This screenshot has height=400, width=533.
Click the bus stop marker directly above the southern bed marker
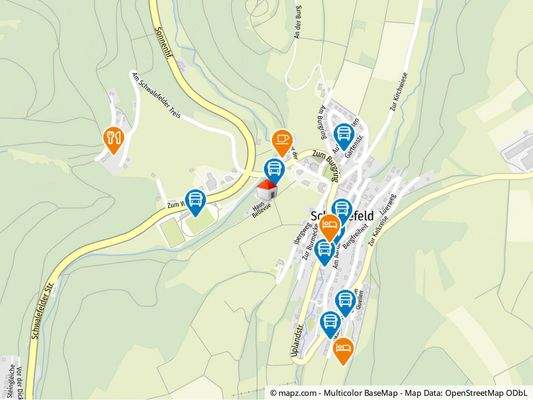tap(330, 325)
